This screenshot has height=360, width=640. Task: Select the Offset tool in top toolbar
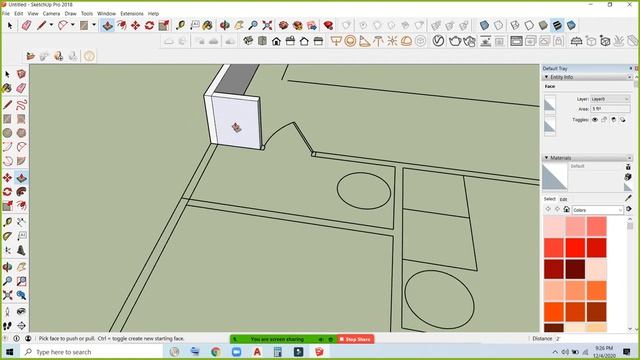coord(121,26)
